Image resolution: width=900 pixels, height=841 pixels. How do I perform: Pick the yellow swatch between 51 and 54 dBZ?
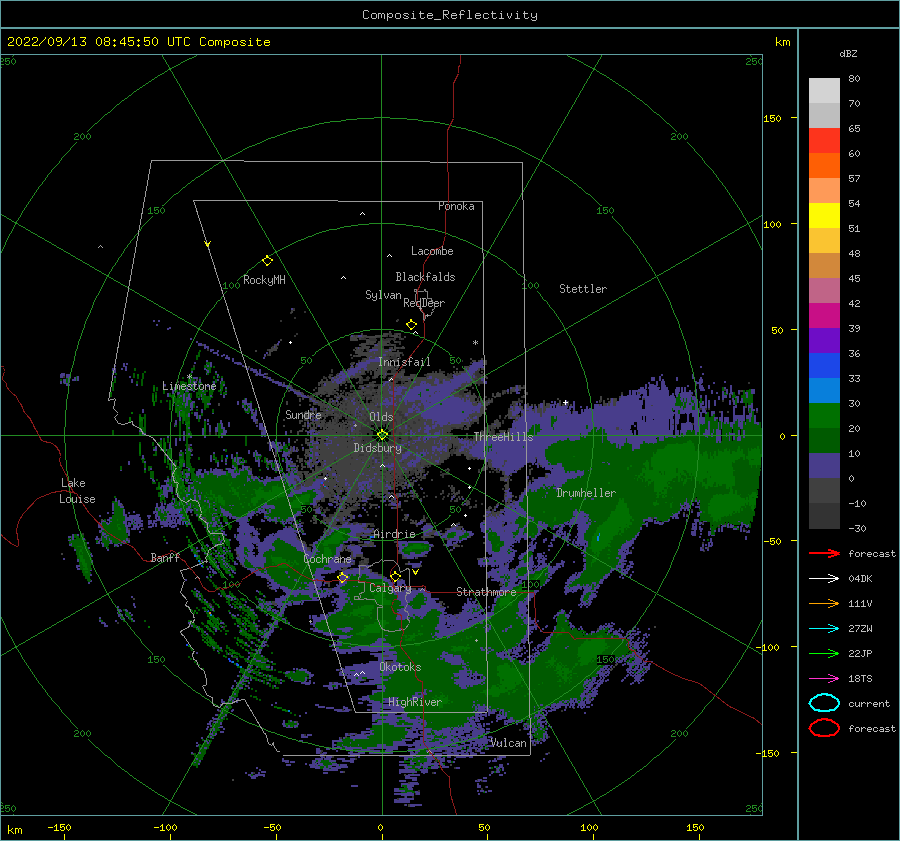824,215
